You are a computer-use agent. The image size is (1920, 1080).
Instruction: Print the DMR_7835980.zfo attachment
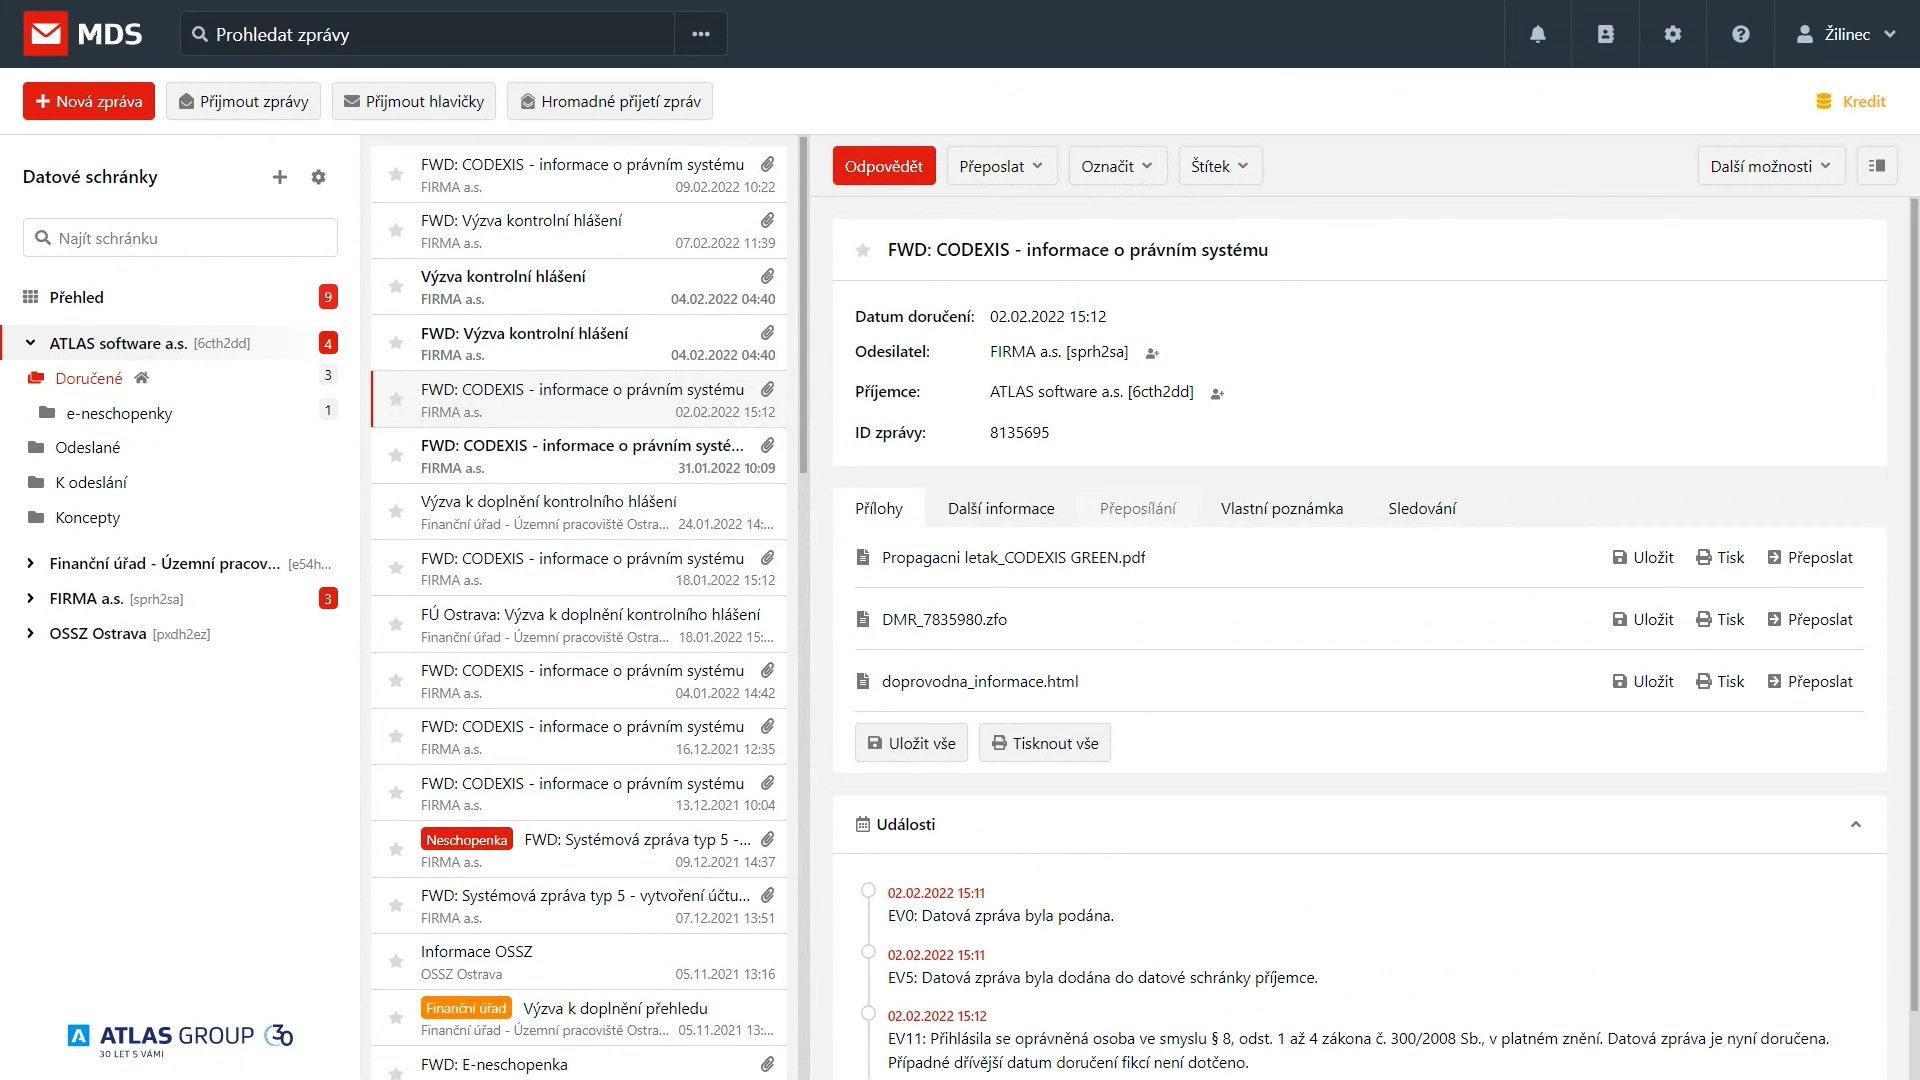pos(1720,619)
